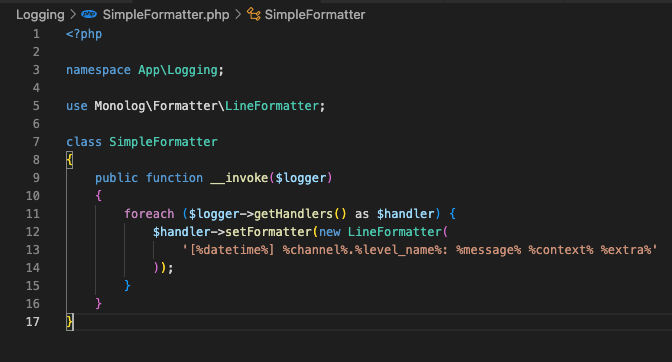The height and width of the screenshot is (362, 672).
Task: Click the chevron after Logging breadcrumb
Action: tap(73, 15)
